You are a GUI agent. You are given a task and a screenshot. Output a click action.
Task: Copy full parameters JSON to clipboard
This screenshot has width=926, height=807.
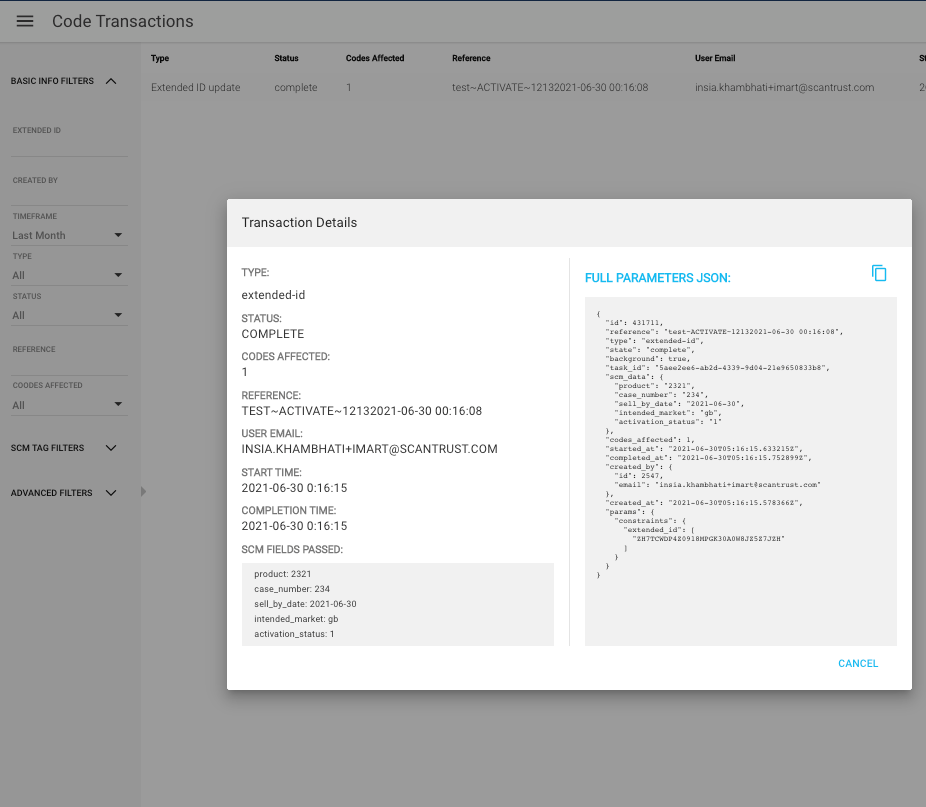tap(879, 273)
